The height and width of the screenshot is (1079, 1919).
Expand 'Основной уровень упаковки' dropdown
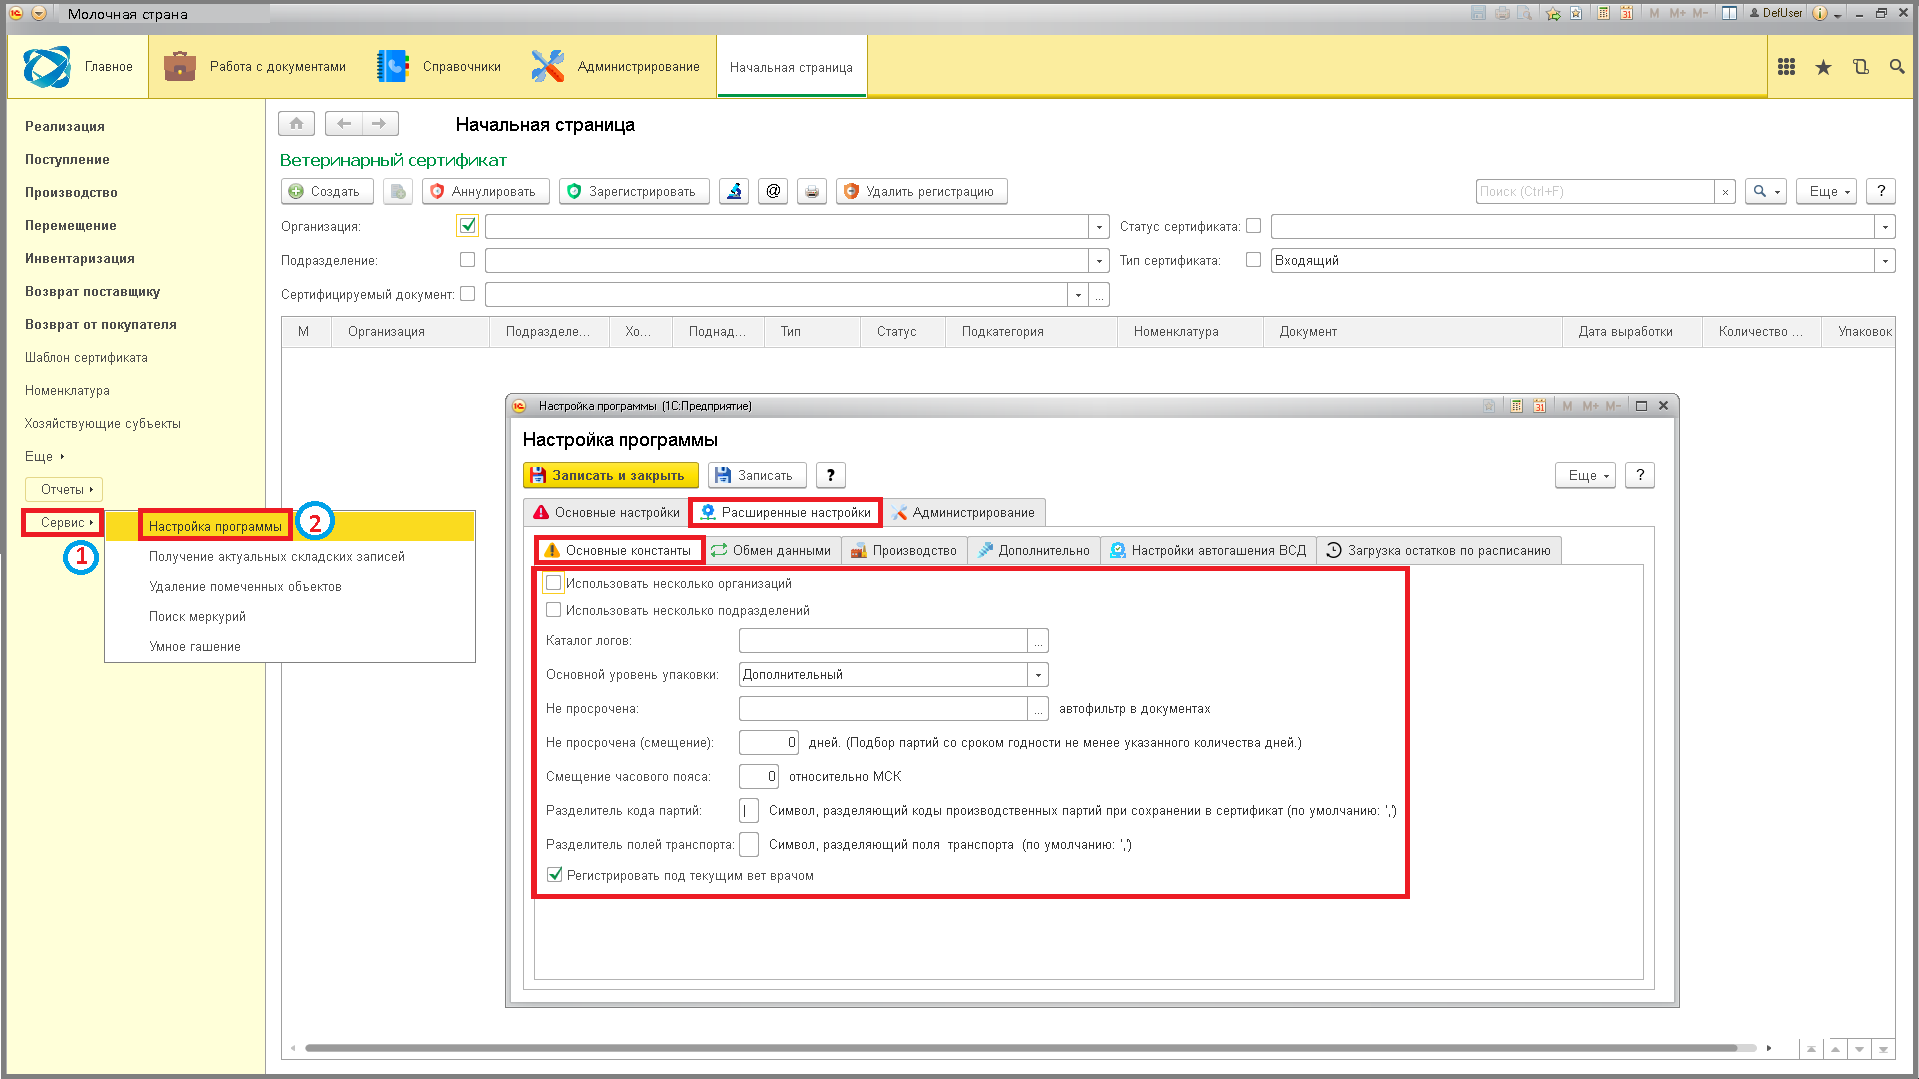coord(1038,675)
